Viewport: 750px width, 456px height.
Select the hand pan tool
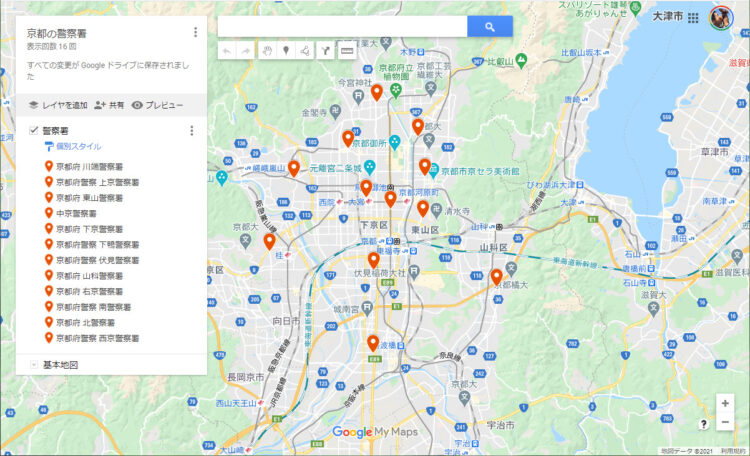coord(267,51)
